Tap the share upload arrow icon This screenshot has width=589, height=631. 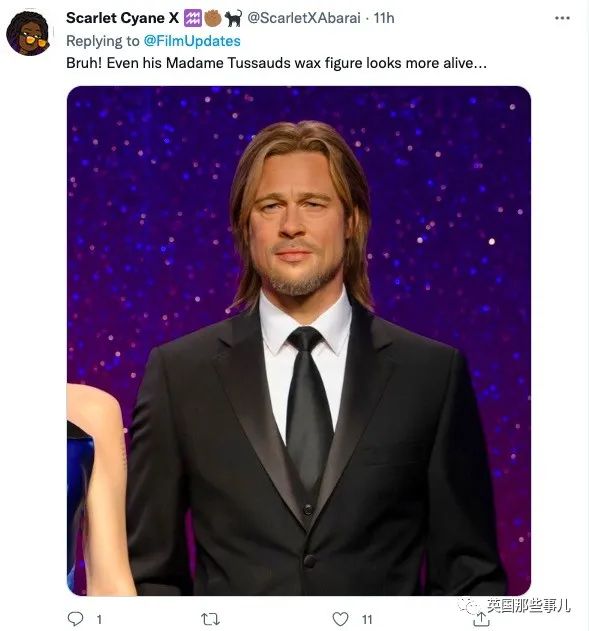click(x=481, y=620)
